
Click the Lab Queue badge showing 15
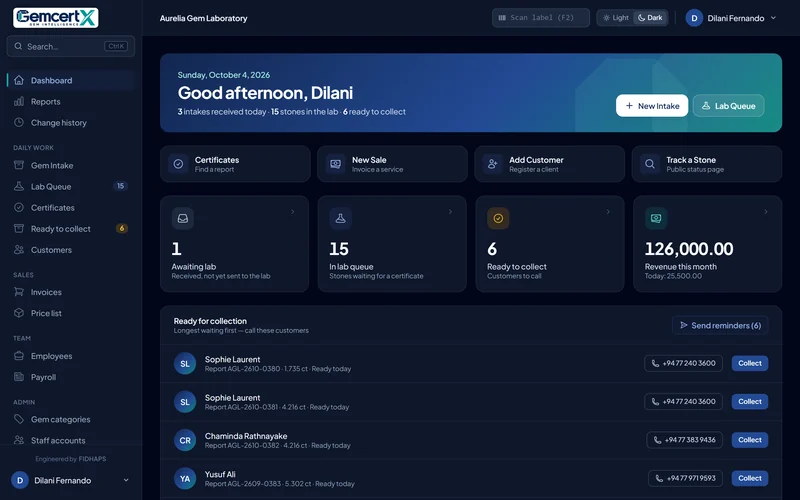pos(120,186)
